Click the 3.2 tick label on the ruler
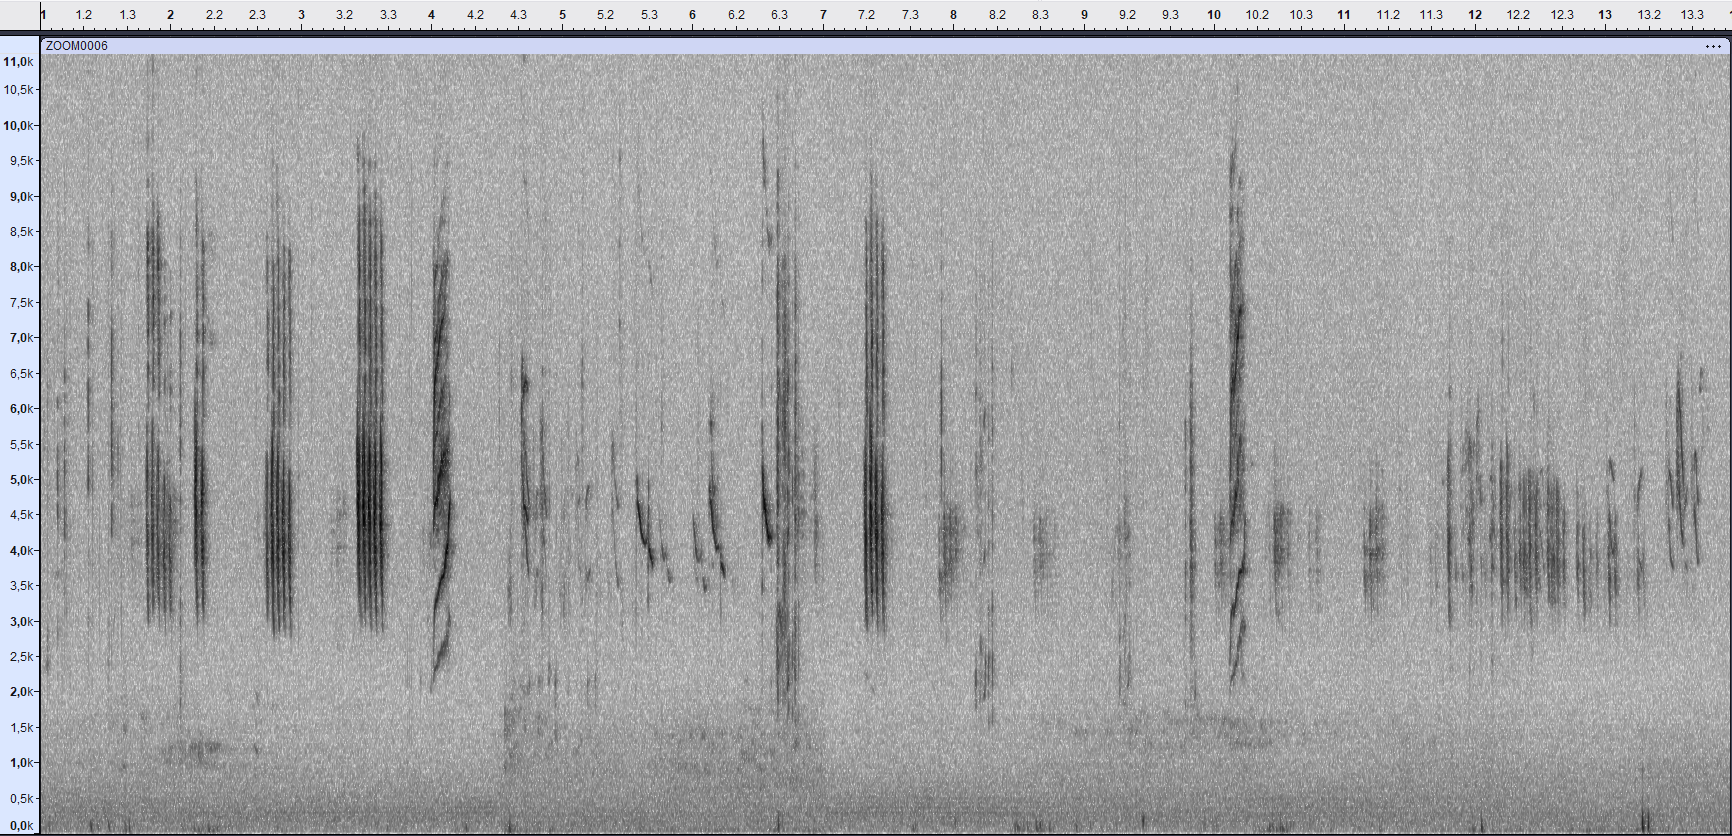 (345, 15)
